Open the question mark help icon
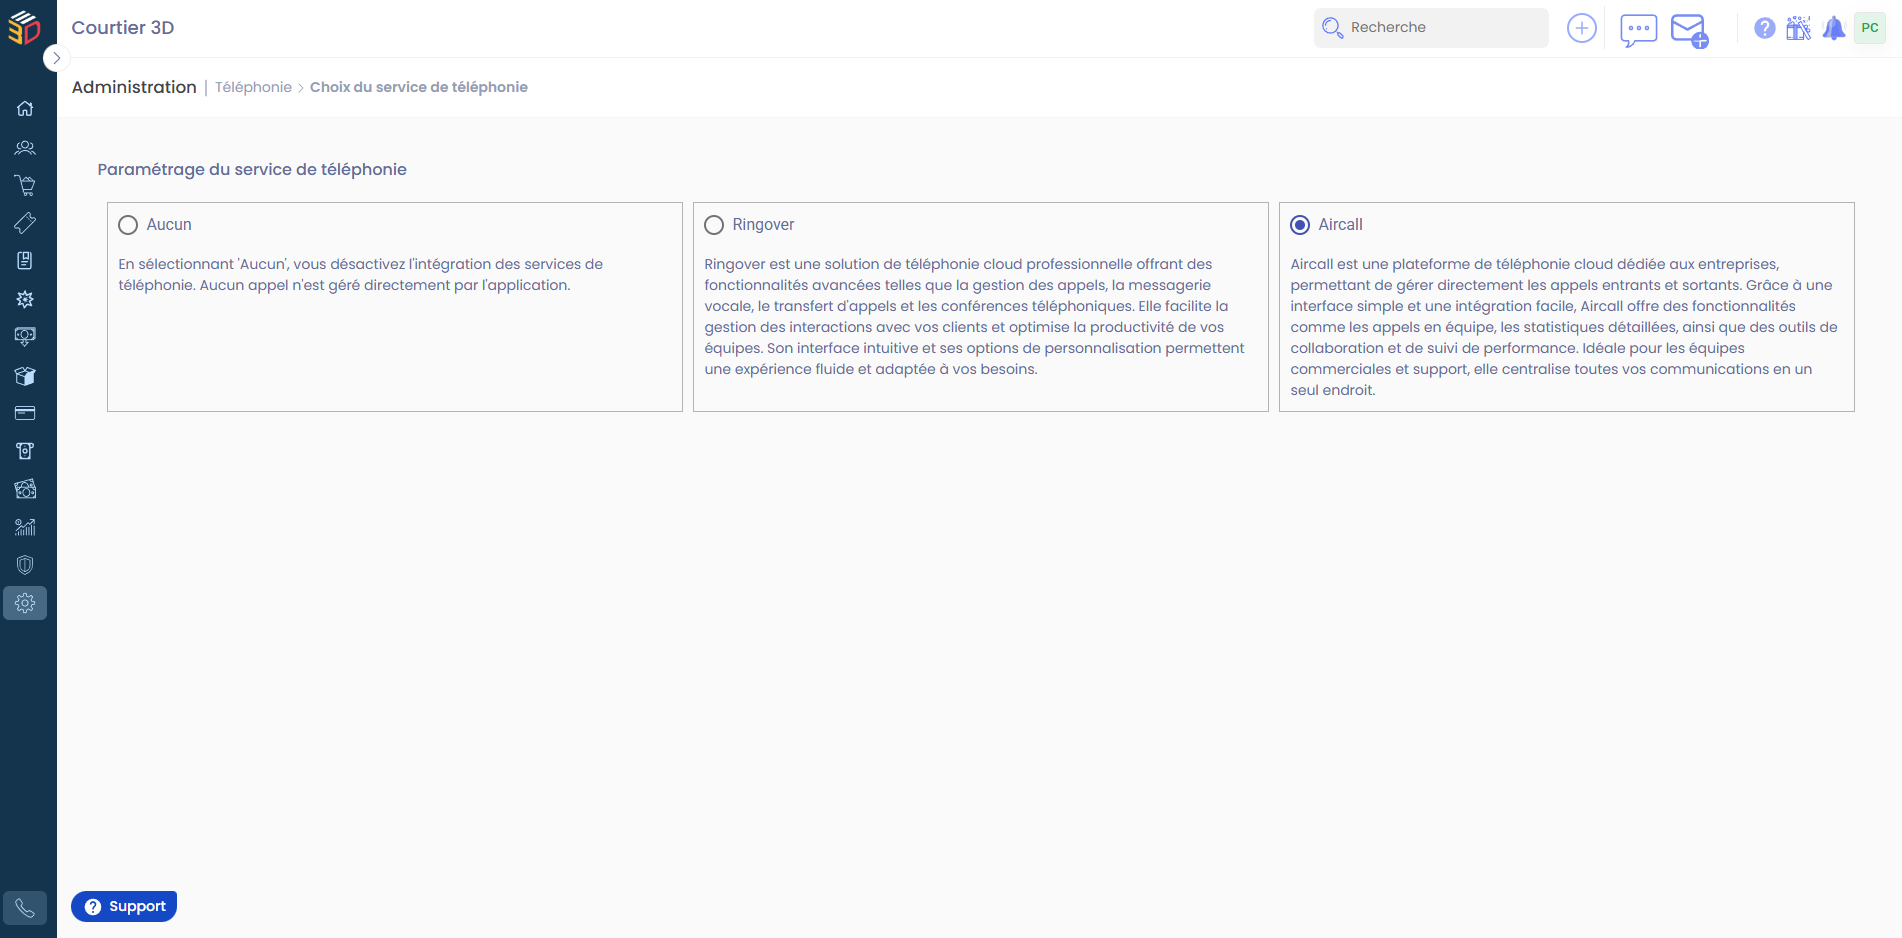Viewport: 1902px width, 938px height. [1765, 28]
